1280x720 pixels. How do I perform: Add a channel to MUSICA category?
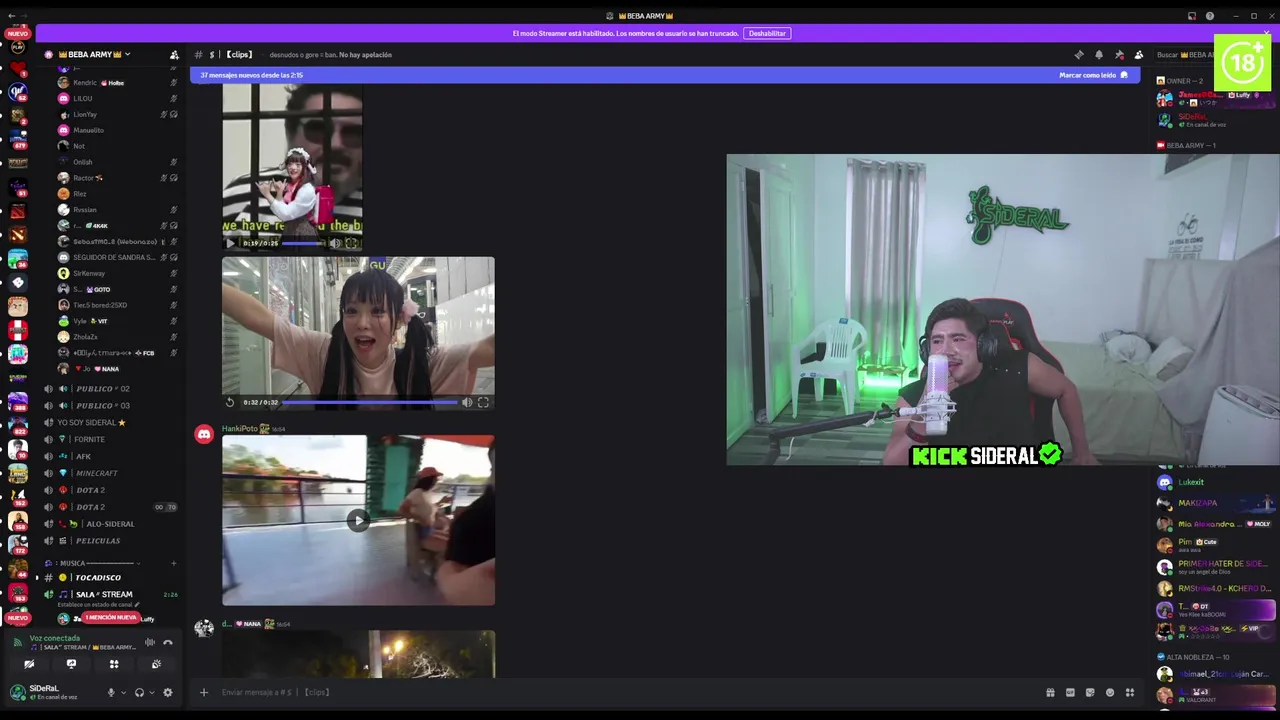173,563
